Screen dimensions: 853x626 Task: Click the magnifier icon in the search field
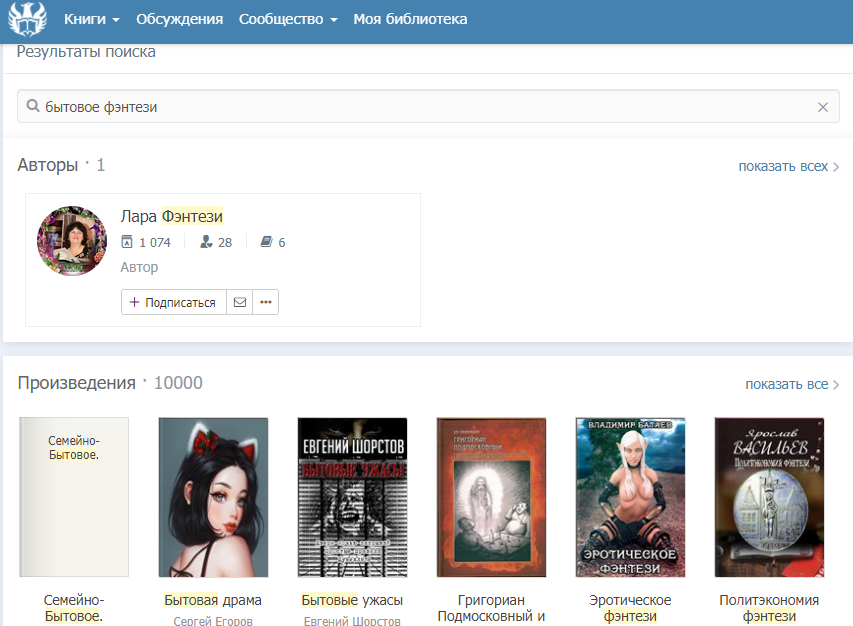pos(33,107)
